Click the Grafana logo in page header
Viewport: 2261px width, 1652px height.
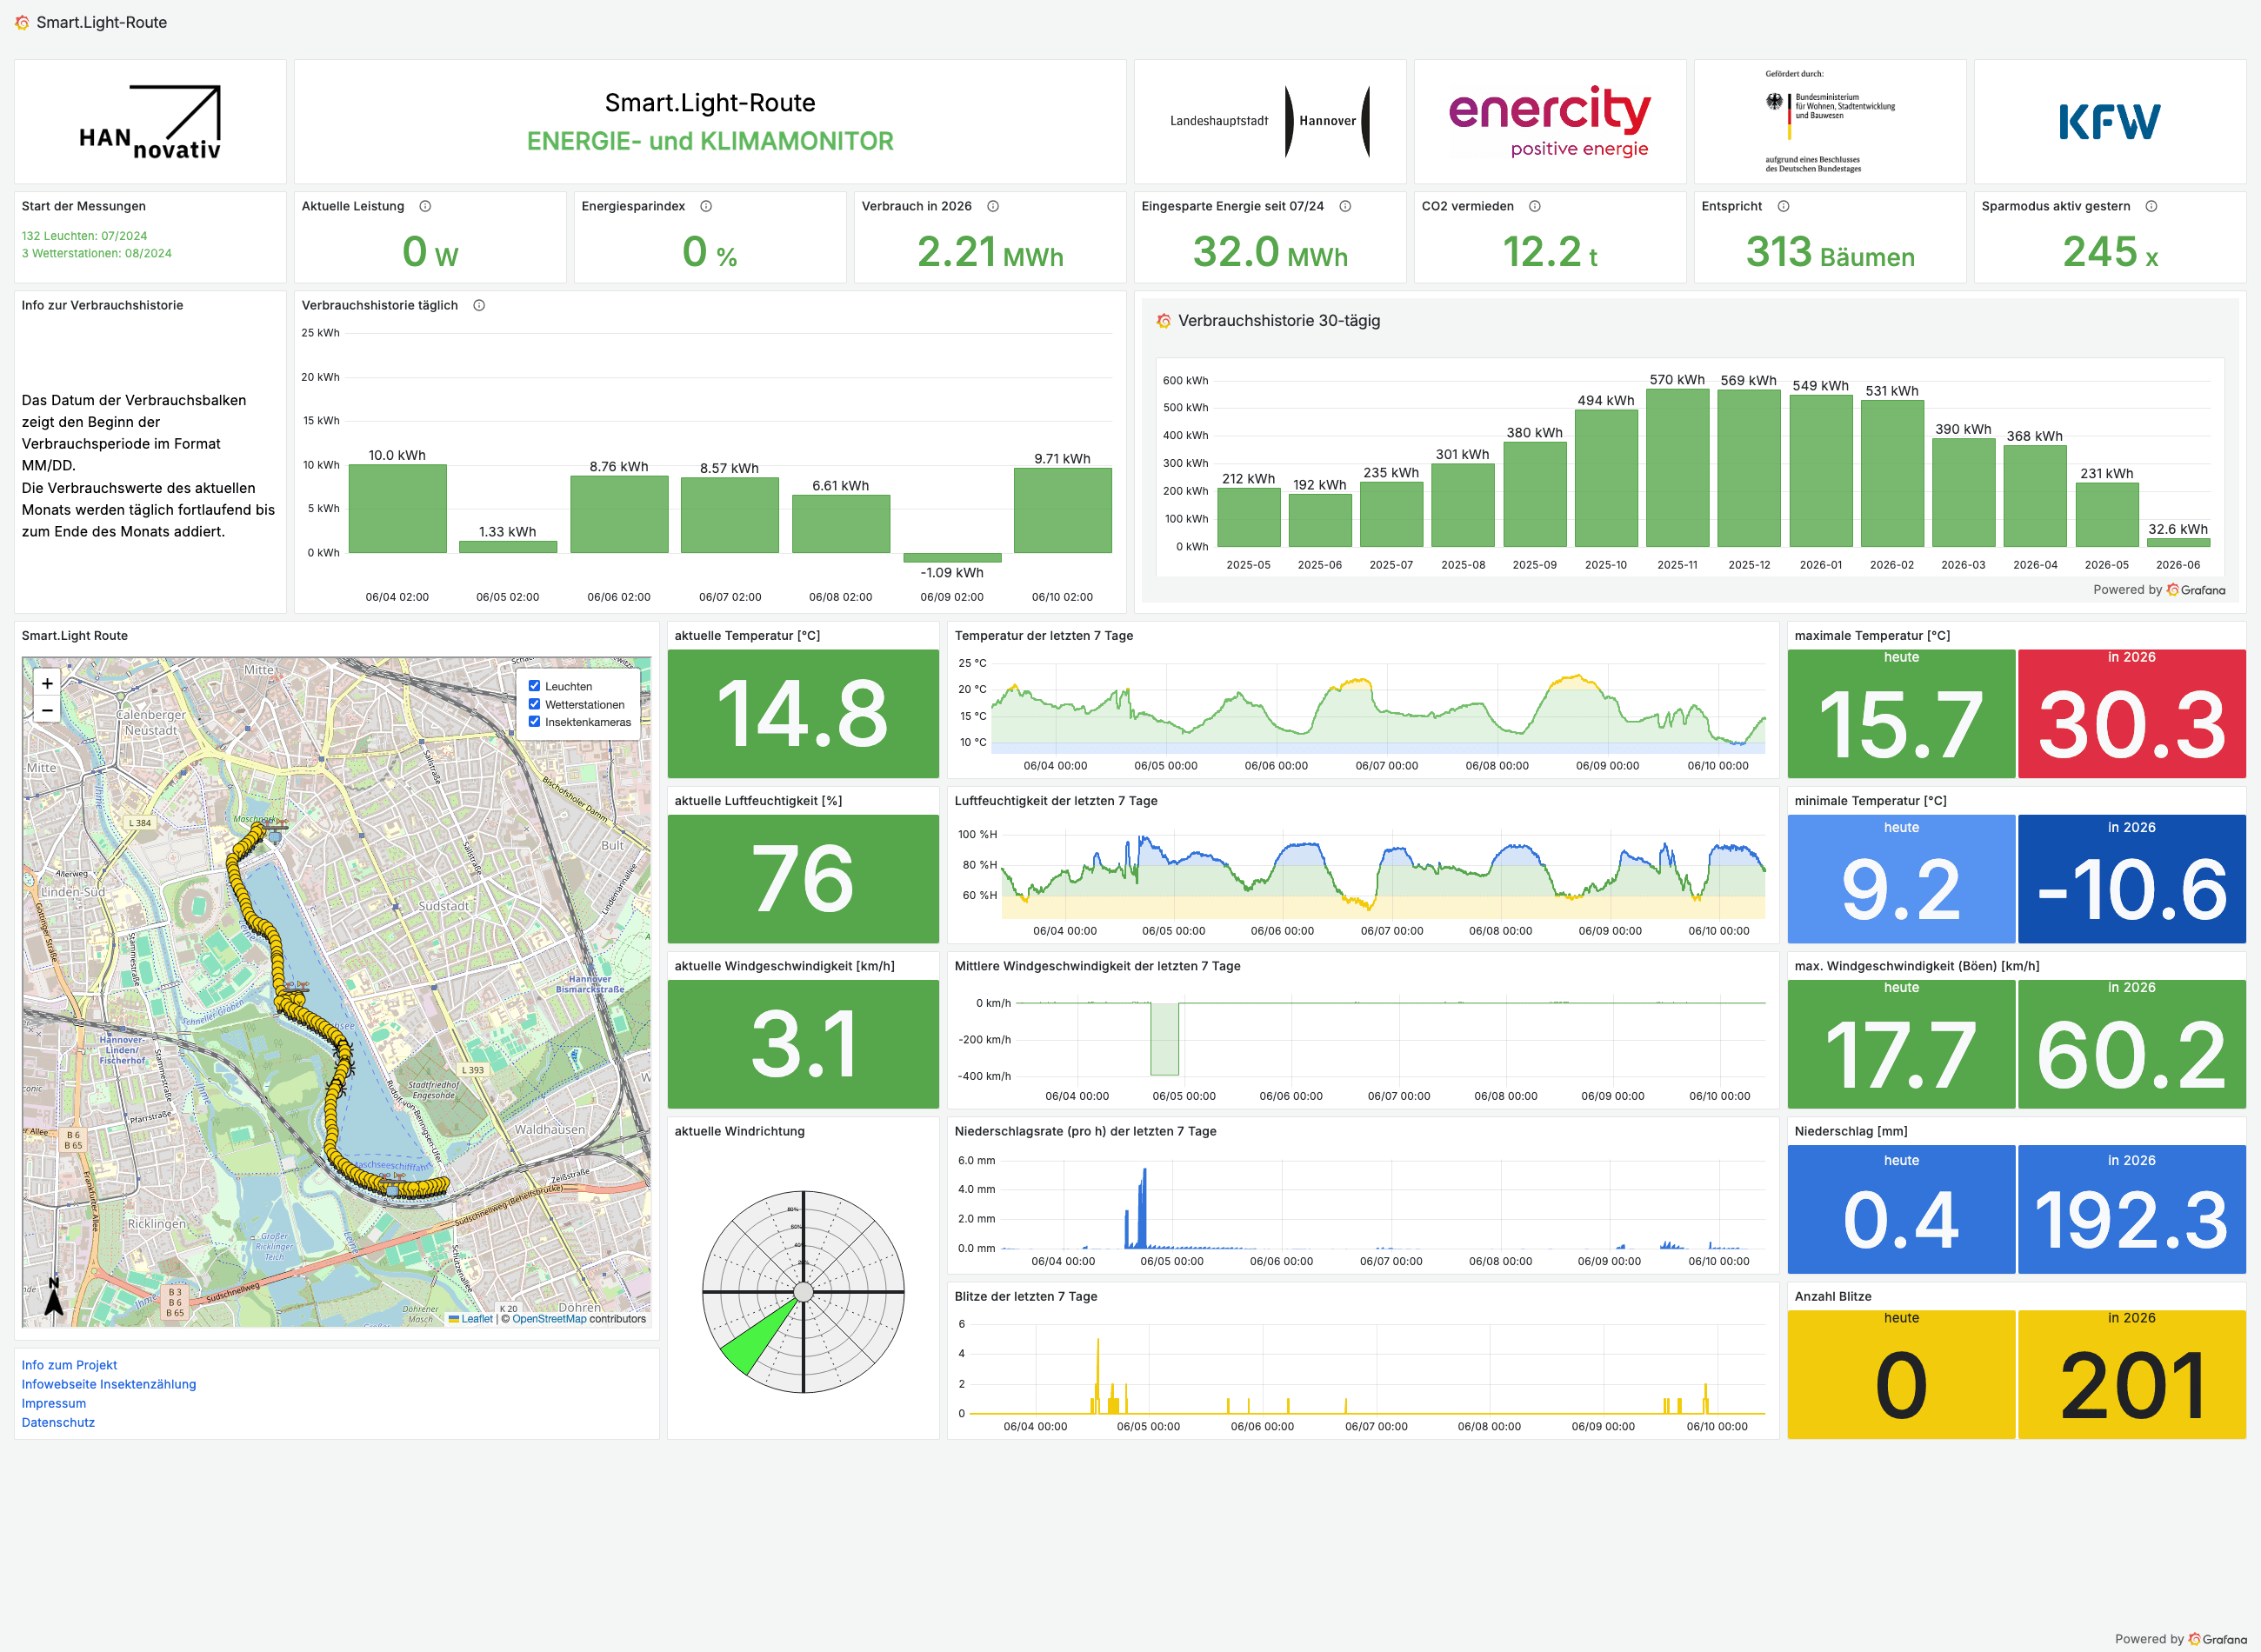(x=22, y=22)
